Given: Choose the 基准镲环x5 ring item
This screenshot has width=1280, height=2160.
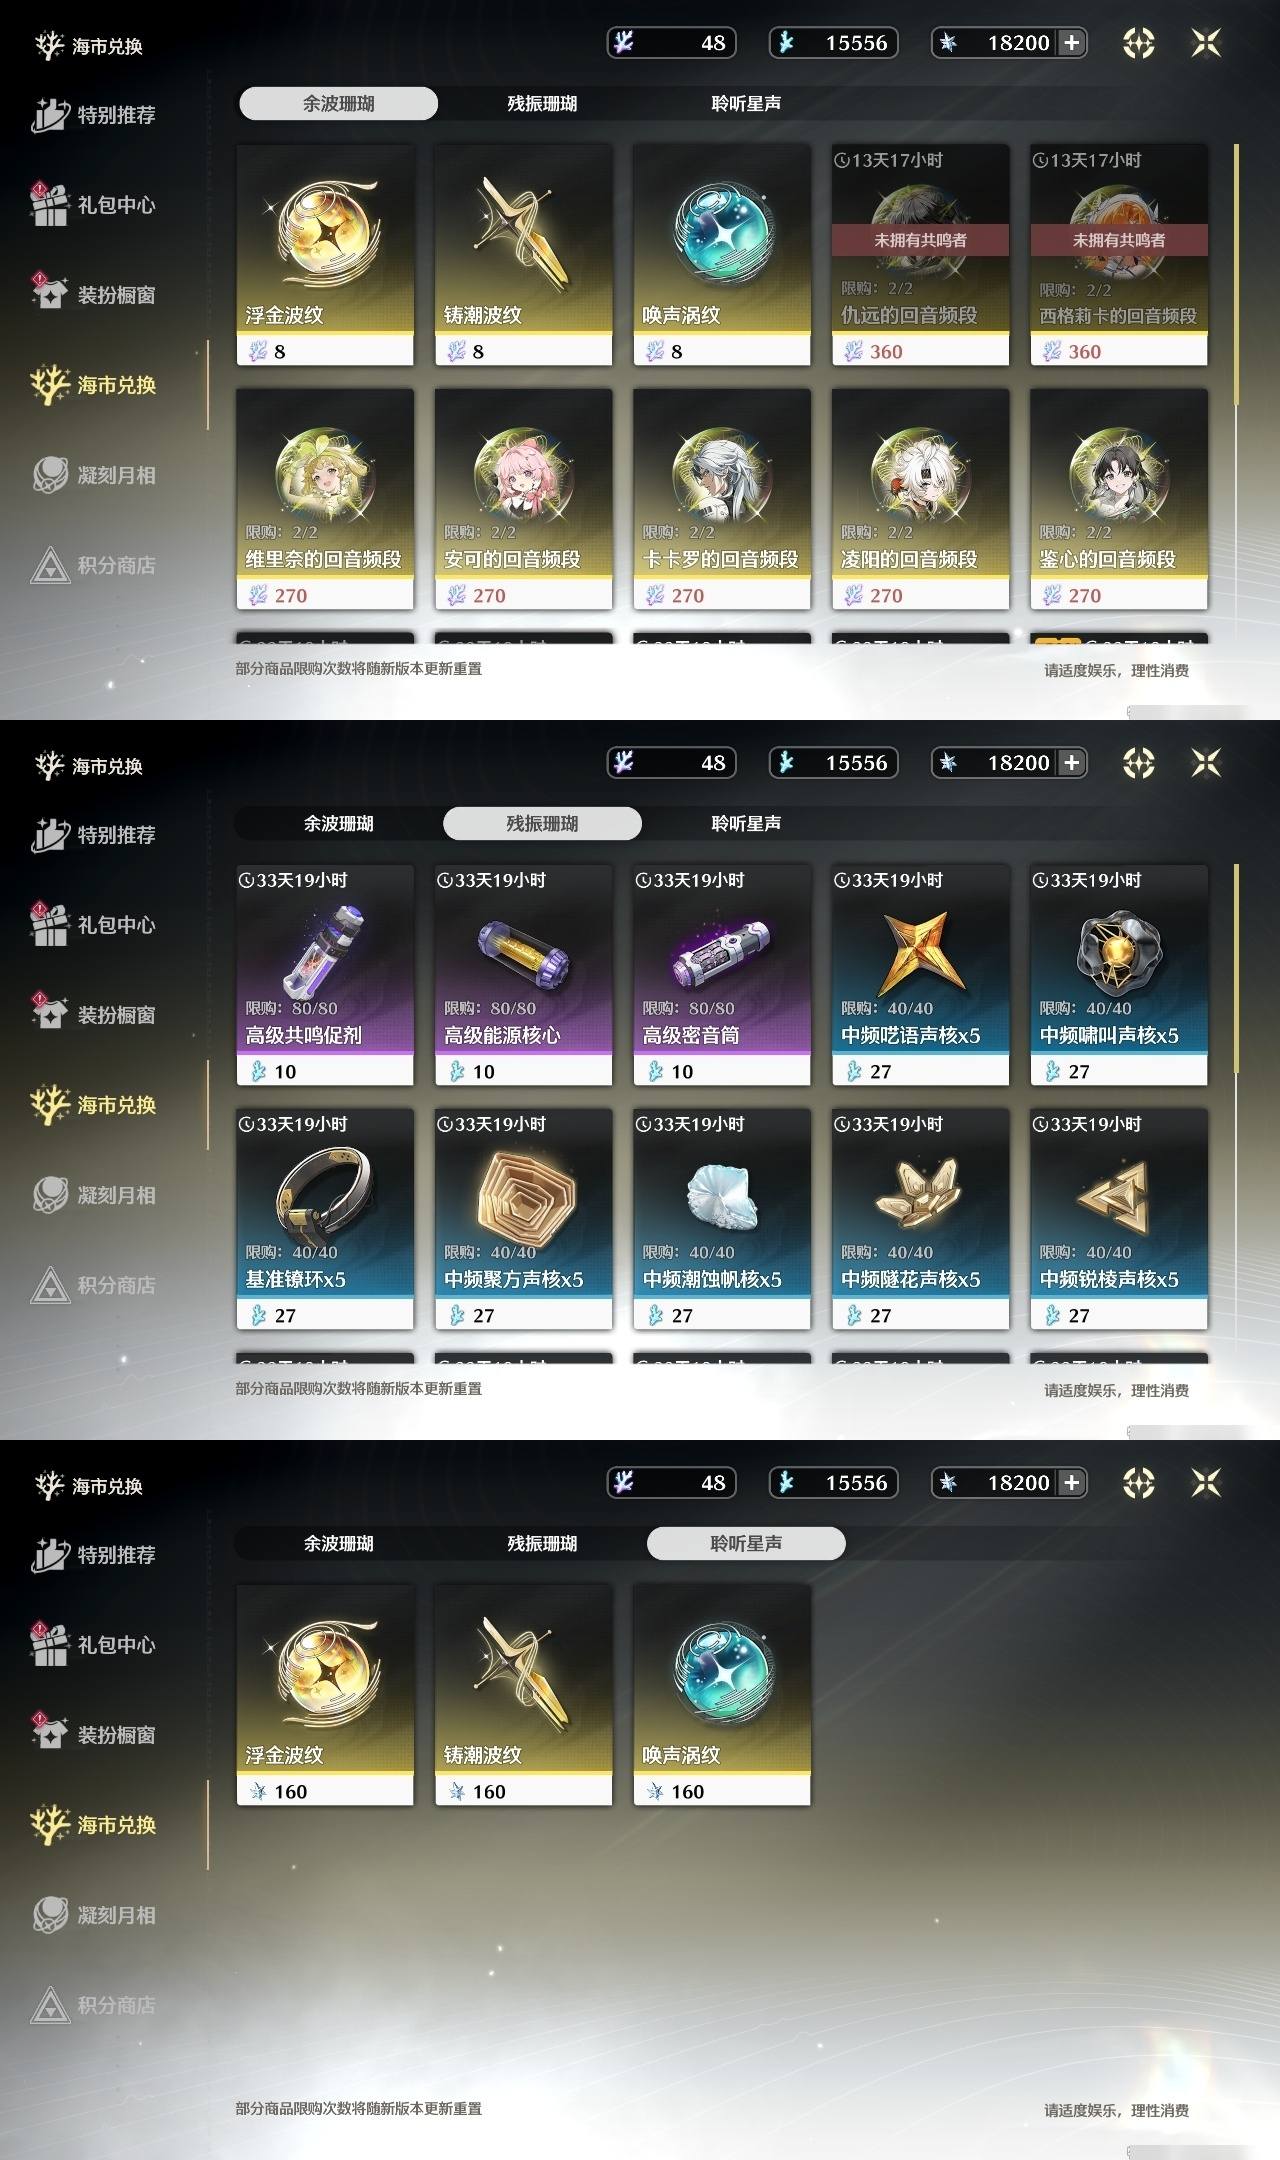Looking at the screenshot, I should click(325, 1219).
